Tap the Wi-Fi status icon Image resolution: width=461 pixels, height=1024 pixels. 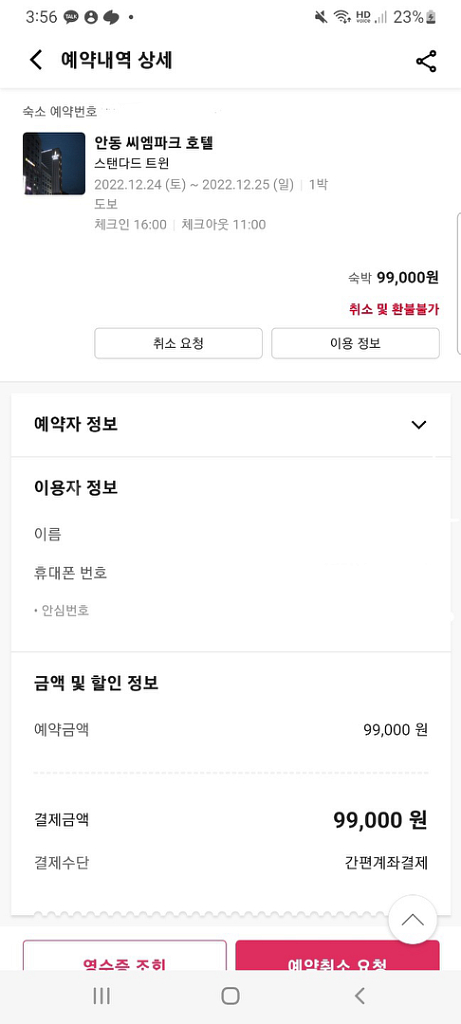click(342, 18)
